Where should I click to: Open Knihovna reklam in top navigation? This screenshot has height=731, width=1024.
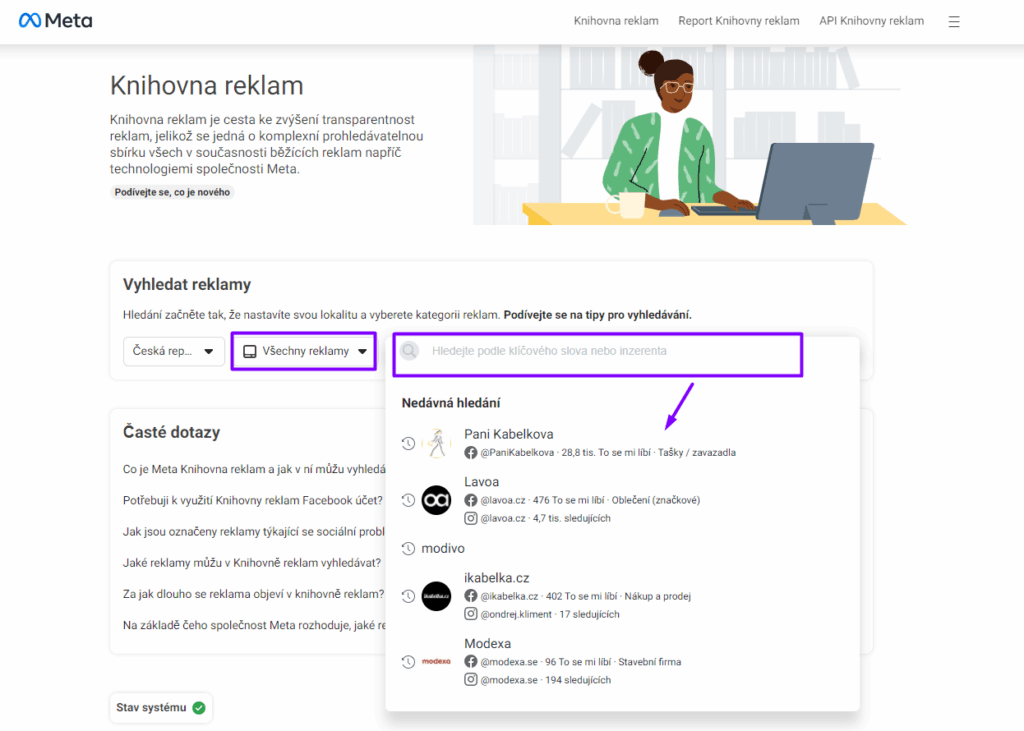(x=616, y=21)
